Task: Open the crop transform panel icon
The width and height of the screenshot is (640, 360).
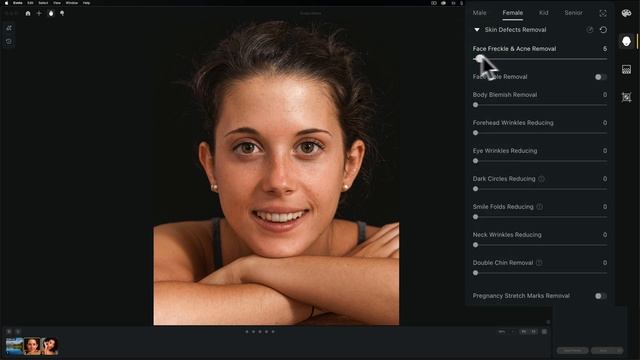Action: [626, 97]
